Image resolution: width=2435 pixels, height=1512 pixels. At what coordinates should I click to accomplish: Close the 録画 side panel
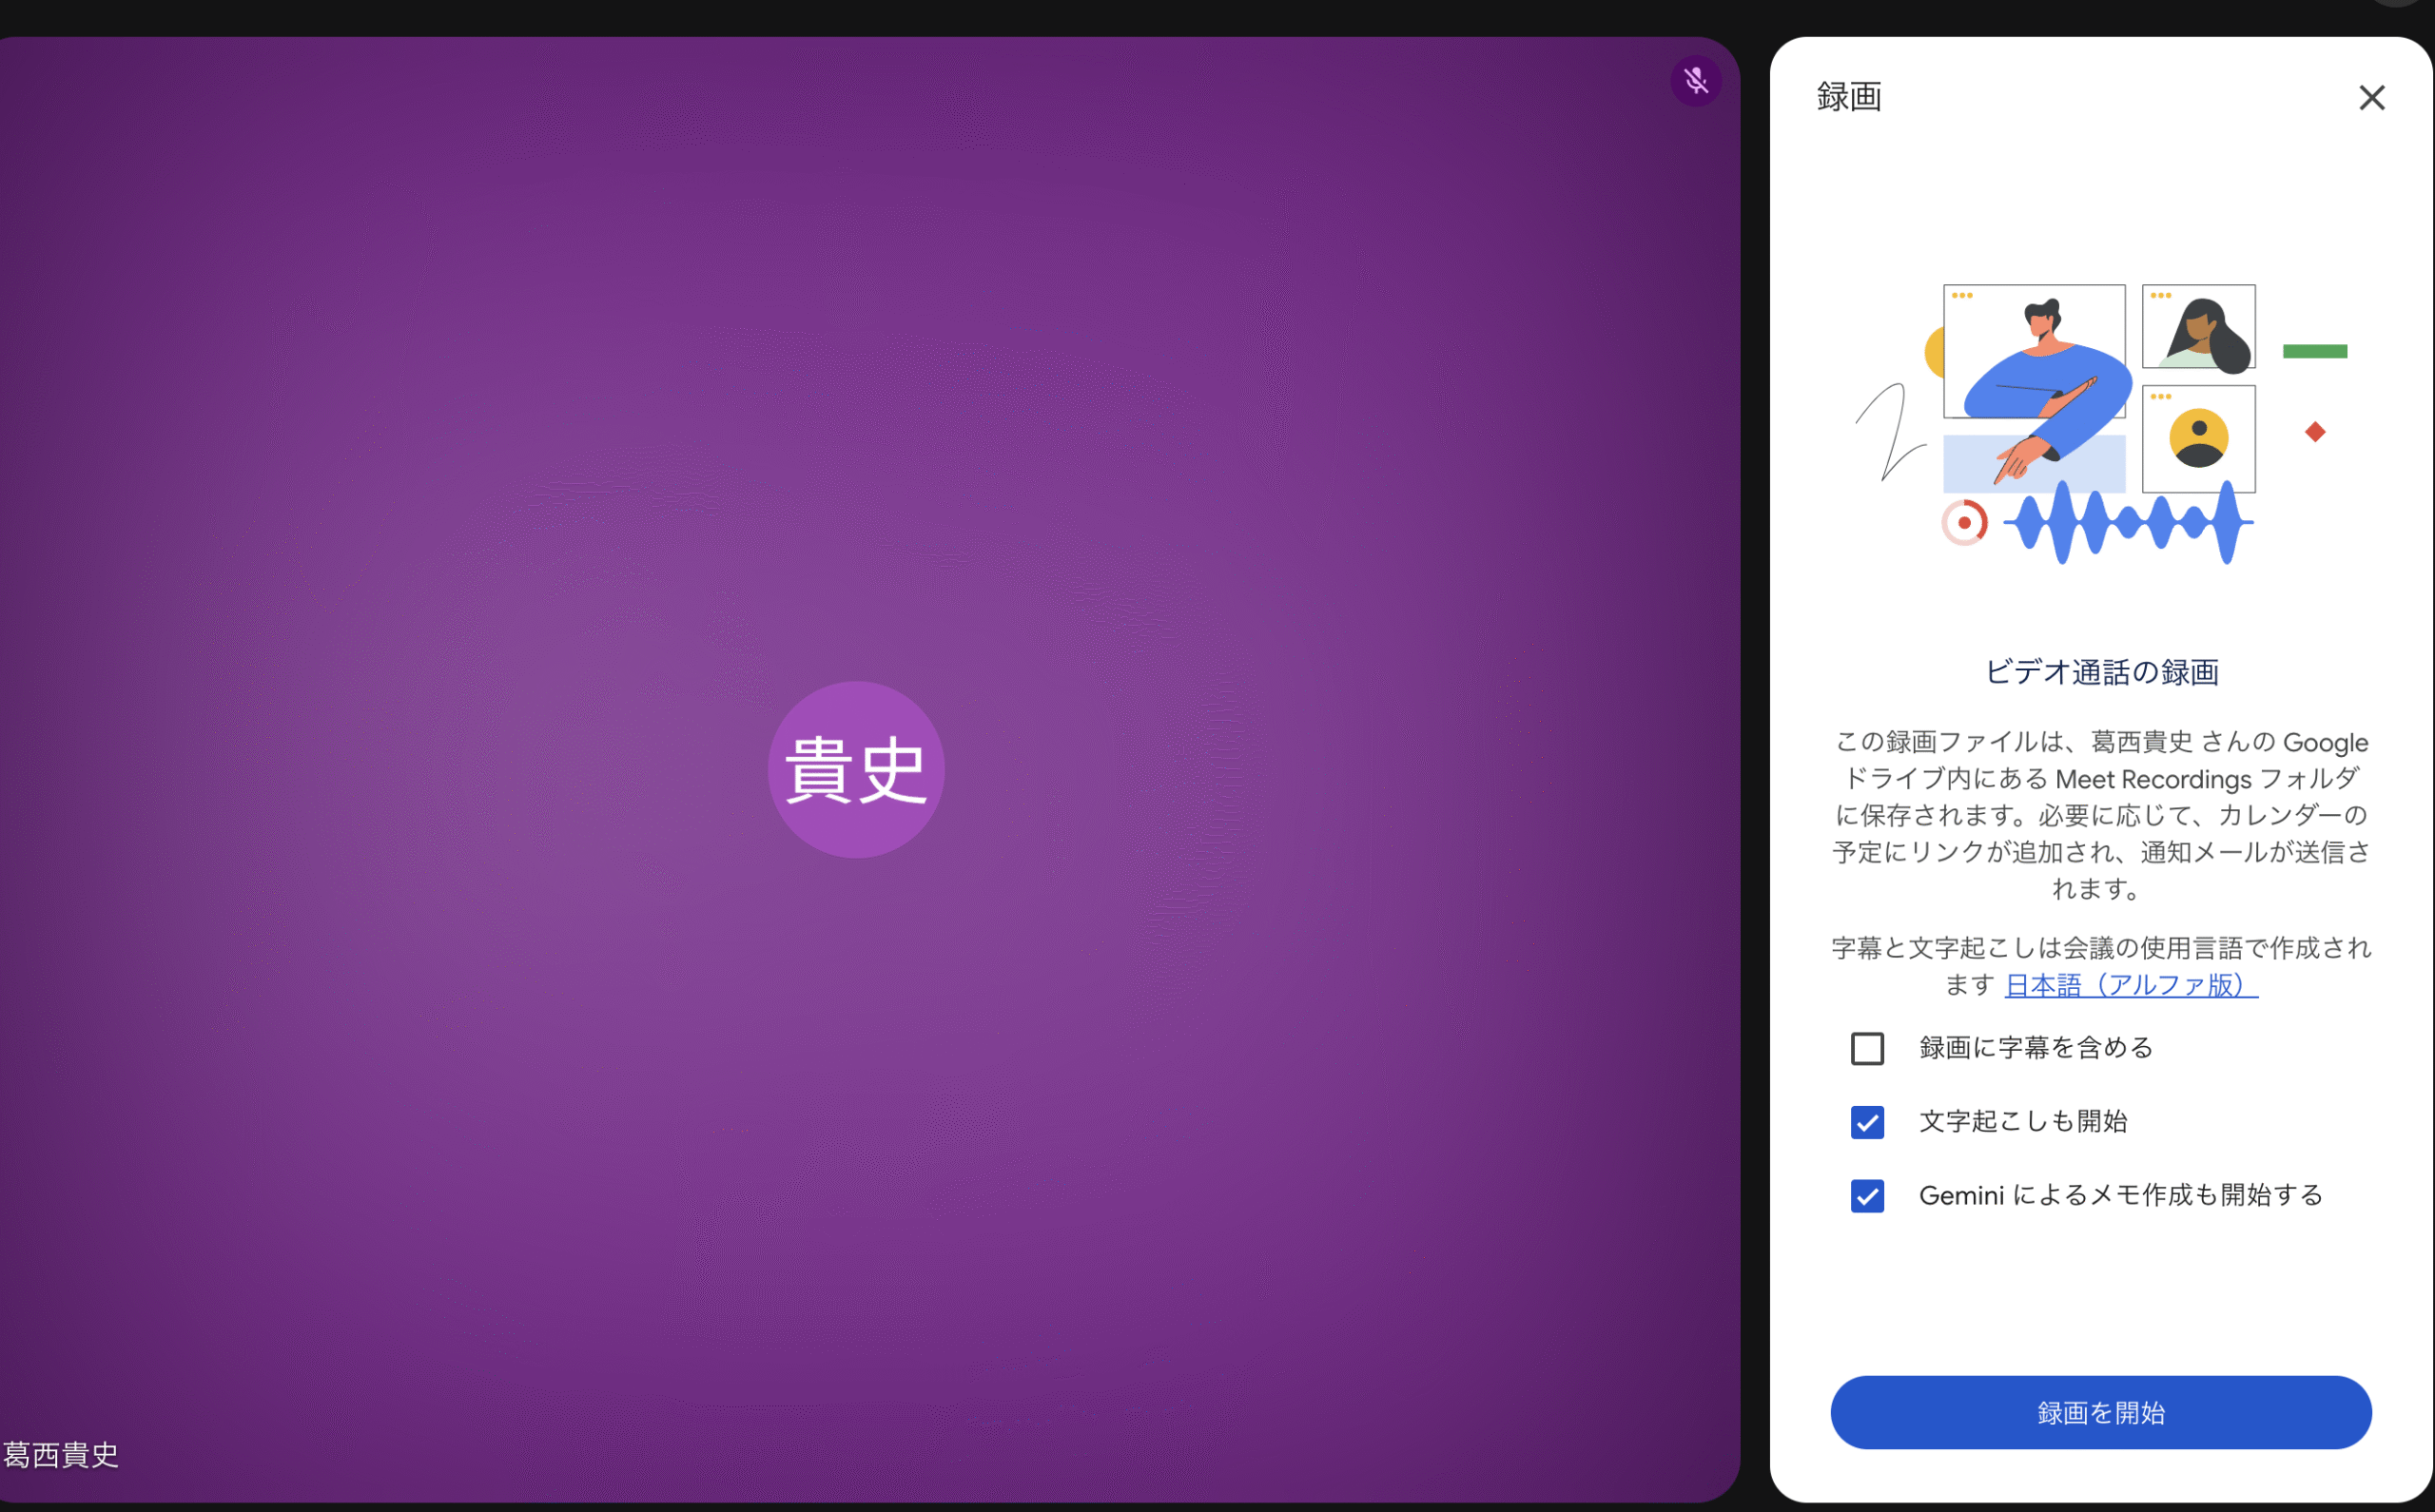click(x=2371, y=97)
